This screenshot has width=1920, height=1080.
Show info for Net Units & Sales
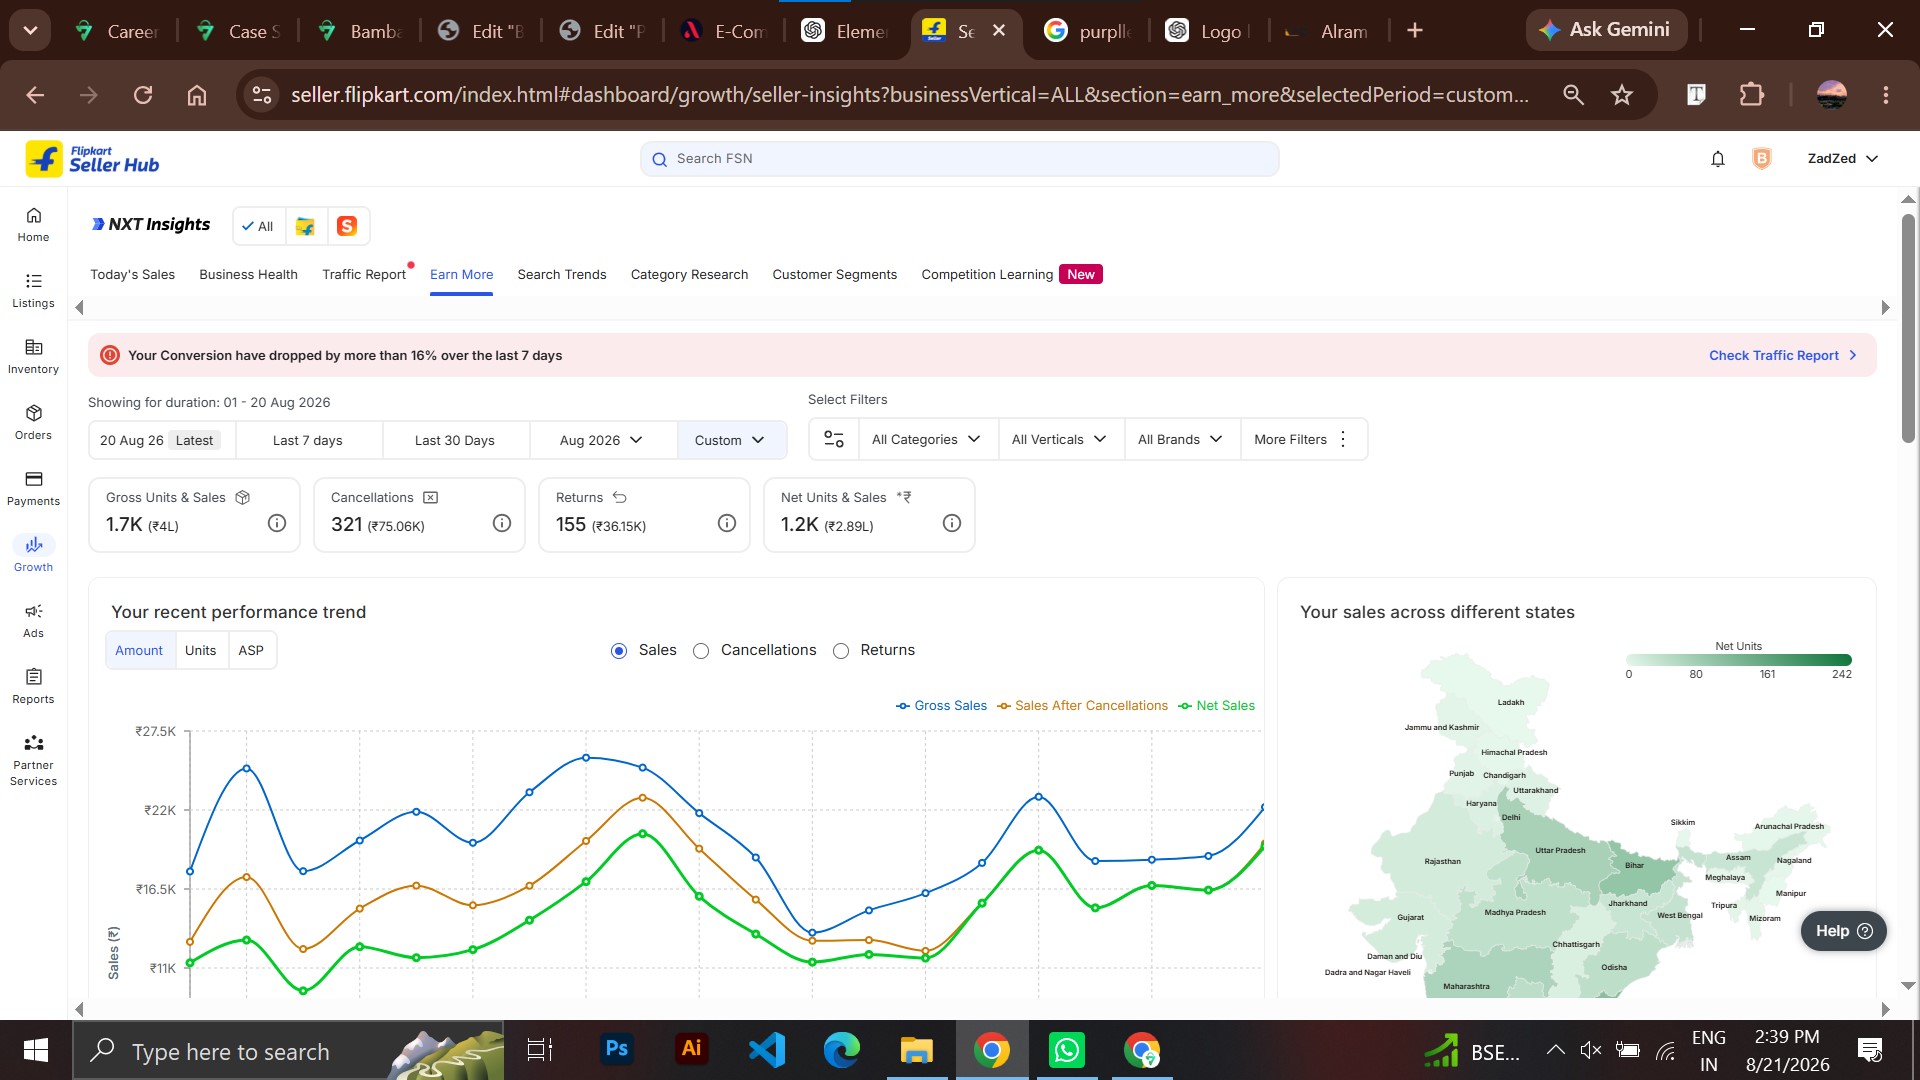952,523
